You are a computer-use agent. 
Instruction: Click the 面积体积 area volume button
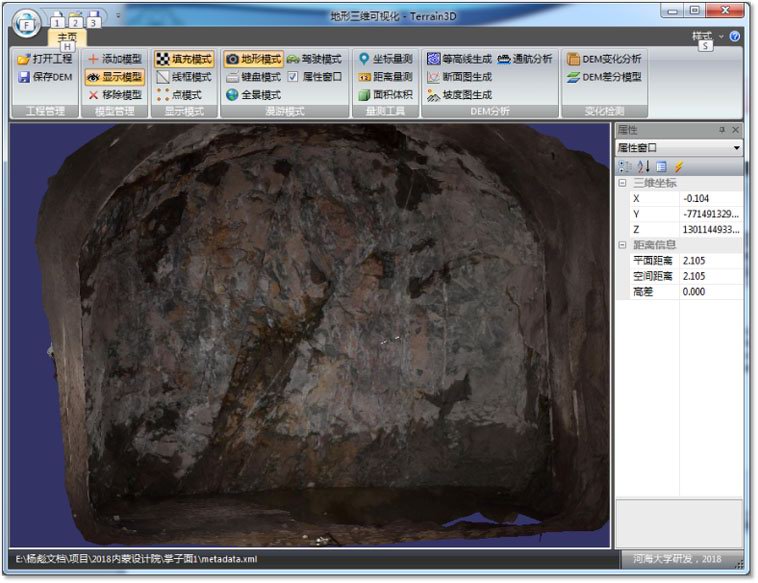pyautogui.click(x=385, y=95)
